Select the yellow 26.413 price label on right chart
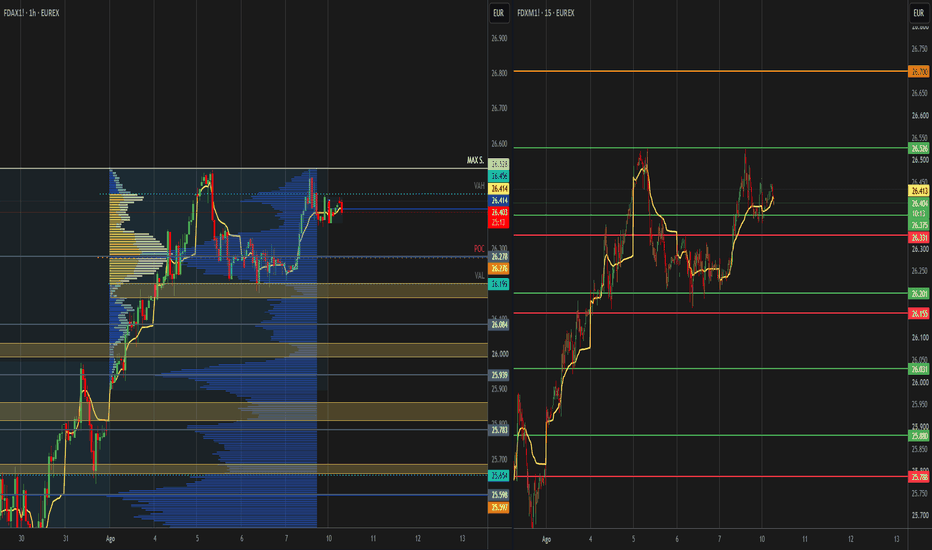The height and width of the screenshot is (550, 932). (919, 191)
